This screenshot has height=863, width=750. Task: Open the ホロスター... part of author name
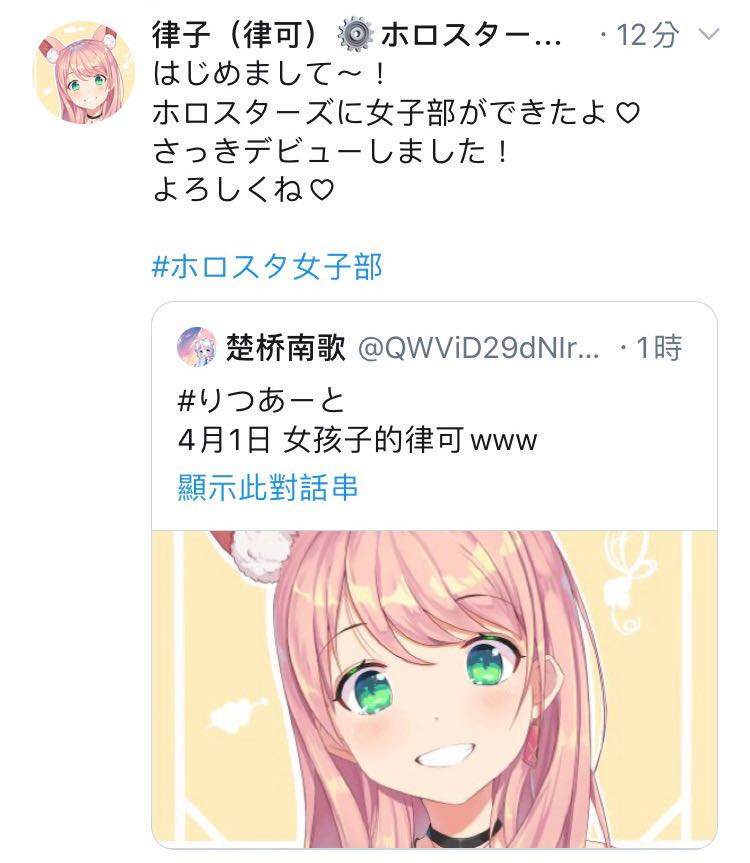[x=471, y=35]
